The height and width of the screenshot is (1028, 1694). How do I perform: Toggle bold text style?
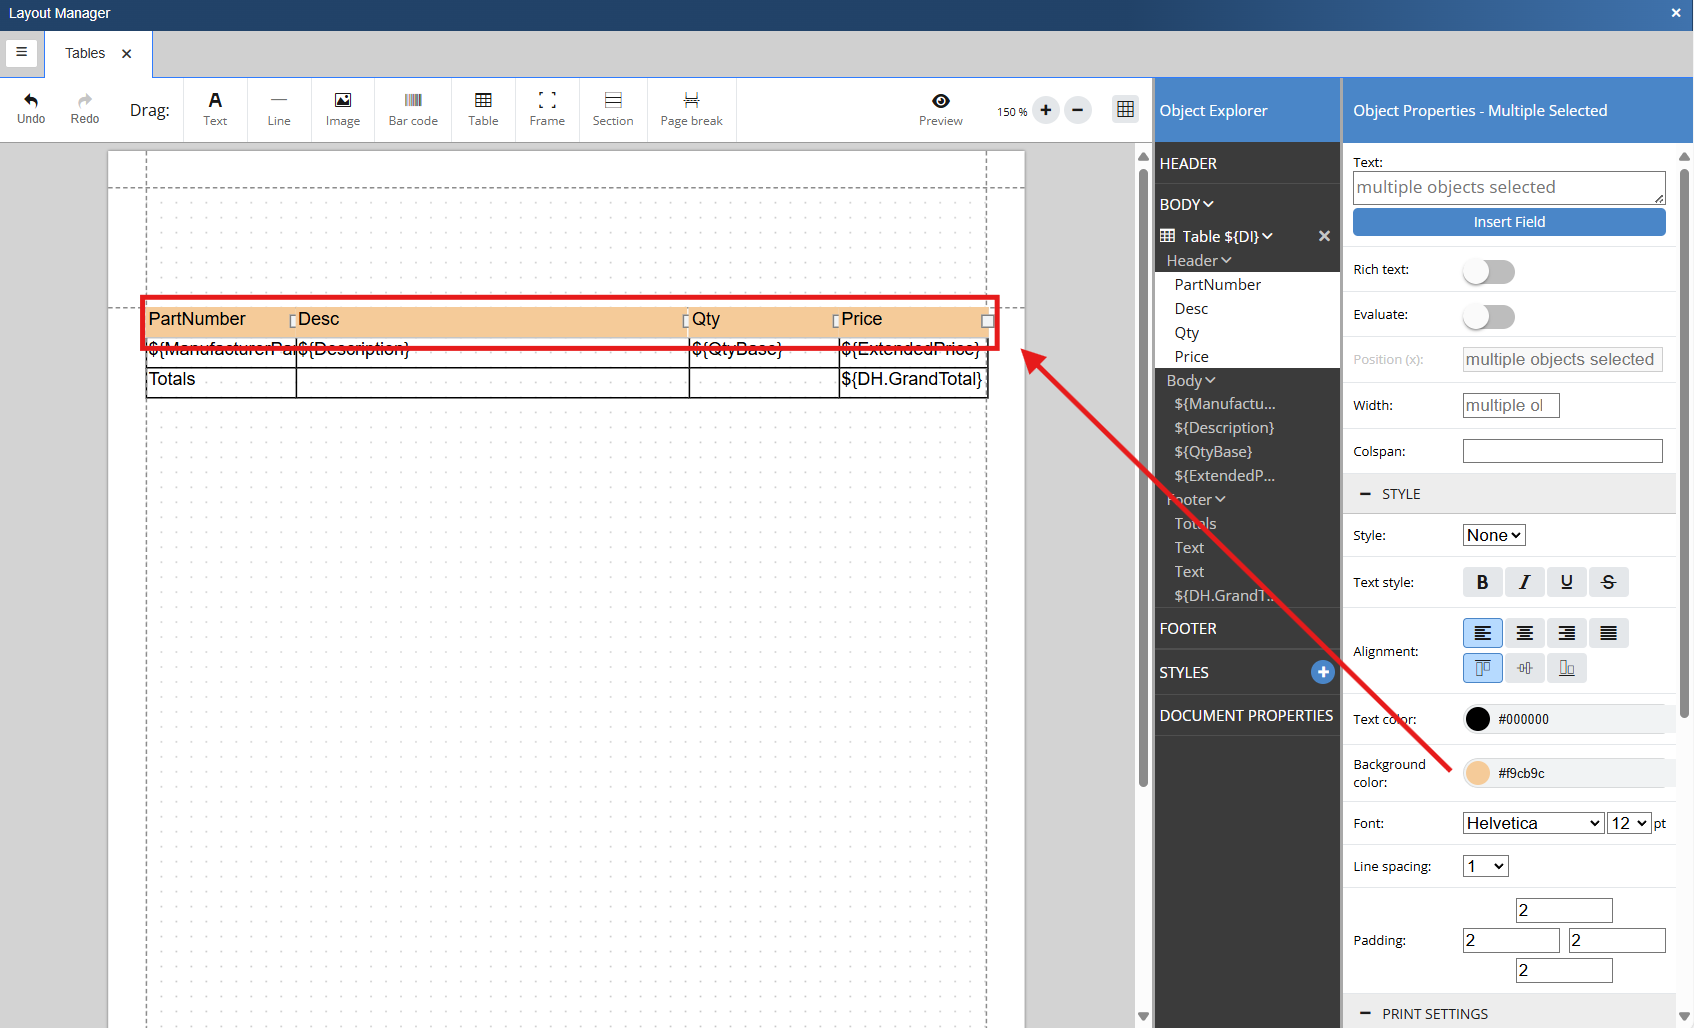pyautogui.click(x=1482, y=582)
